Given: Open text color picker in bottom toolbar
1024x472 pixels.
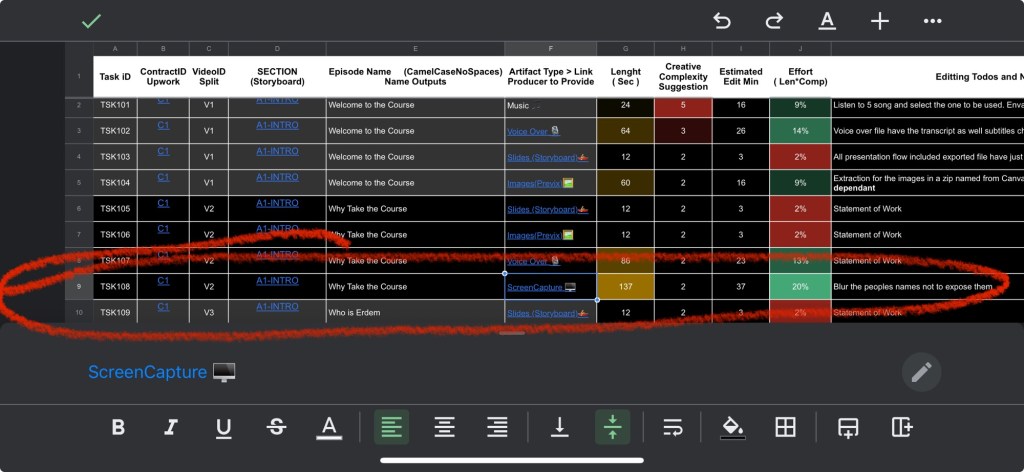Looking at the screenshot, I should click(x=329, y=428).
